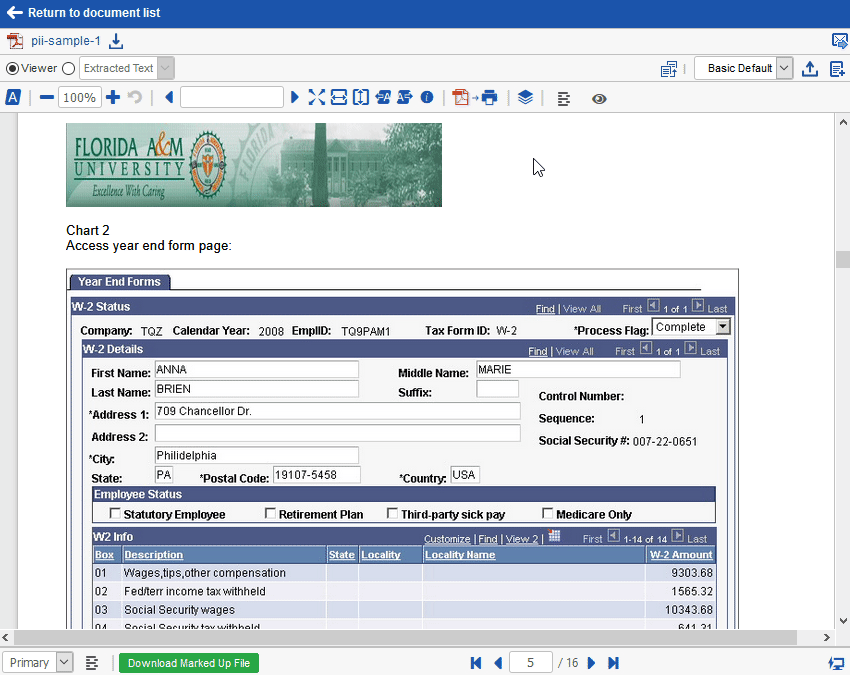Go to the previous page
The width and height of the screenshot is (850, 675).
pyautogui.click(x=498, y=663)
